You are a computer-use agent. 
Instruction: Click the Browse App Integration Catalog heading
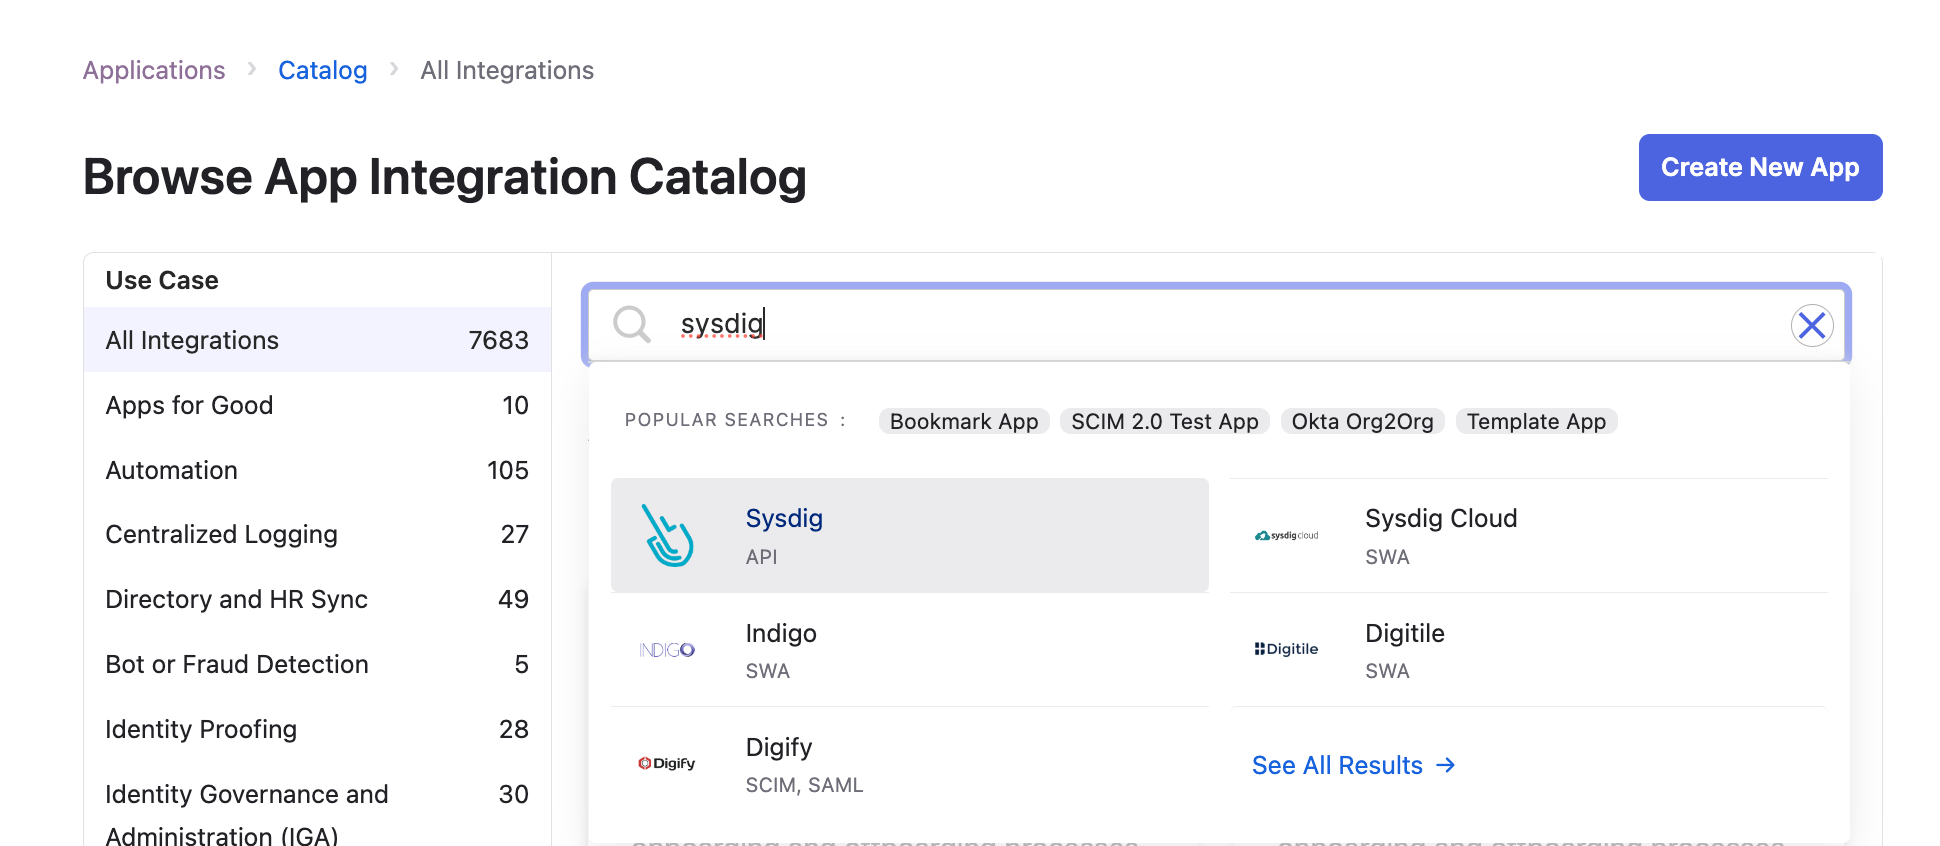pyautogui.click(x=445, y=177)
